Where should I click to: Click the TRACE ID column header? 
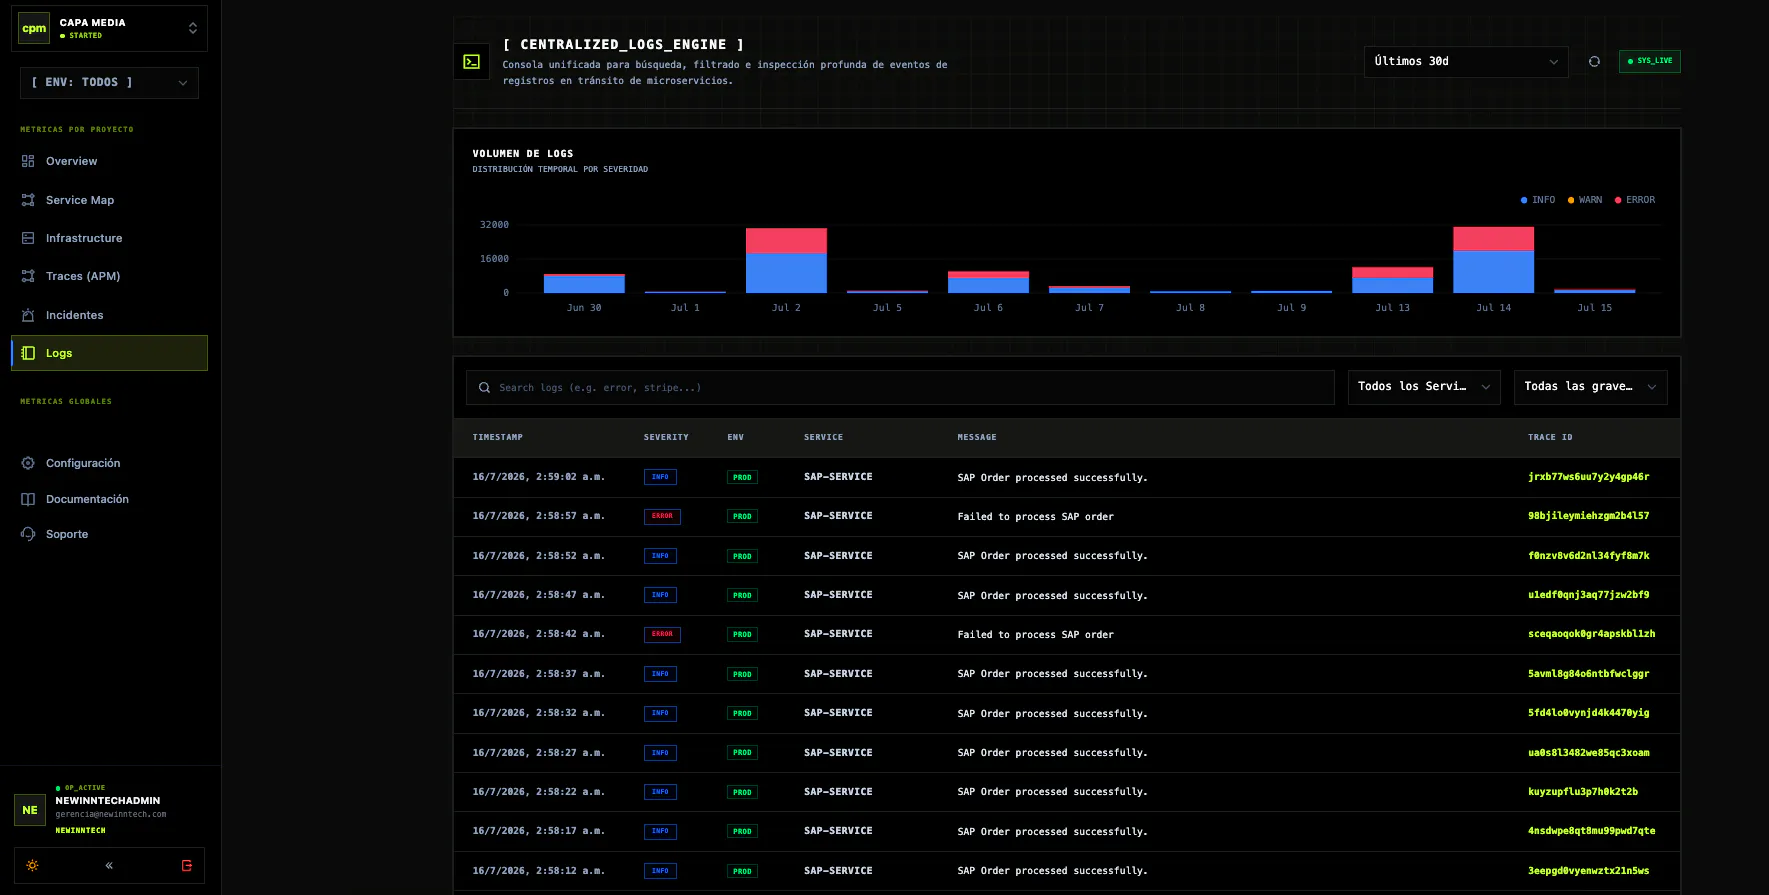[x=1550, y=437]
